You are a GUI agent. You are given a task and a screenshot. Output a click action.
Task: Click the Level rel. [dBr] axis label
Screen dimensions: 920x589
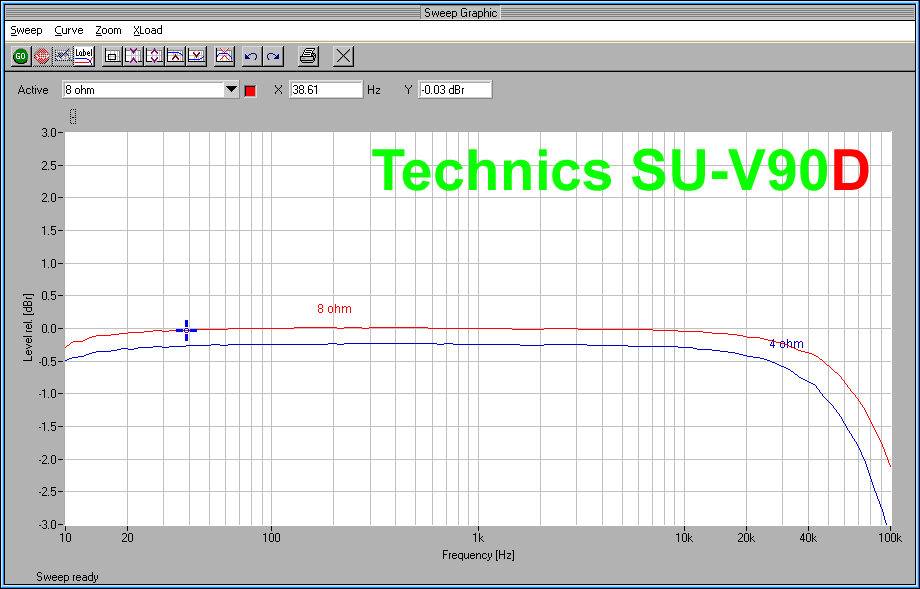click(28, 329)
